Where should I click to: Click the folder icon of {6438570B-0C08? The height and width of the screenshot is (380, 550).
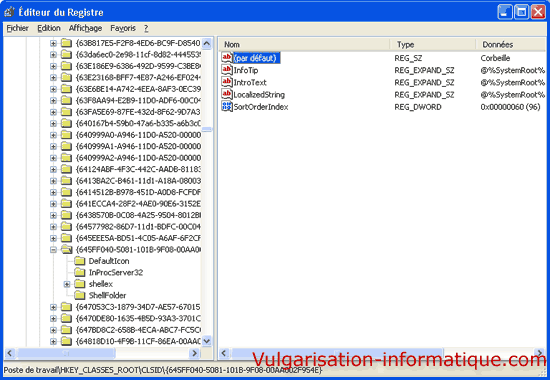point(66,215)
